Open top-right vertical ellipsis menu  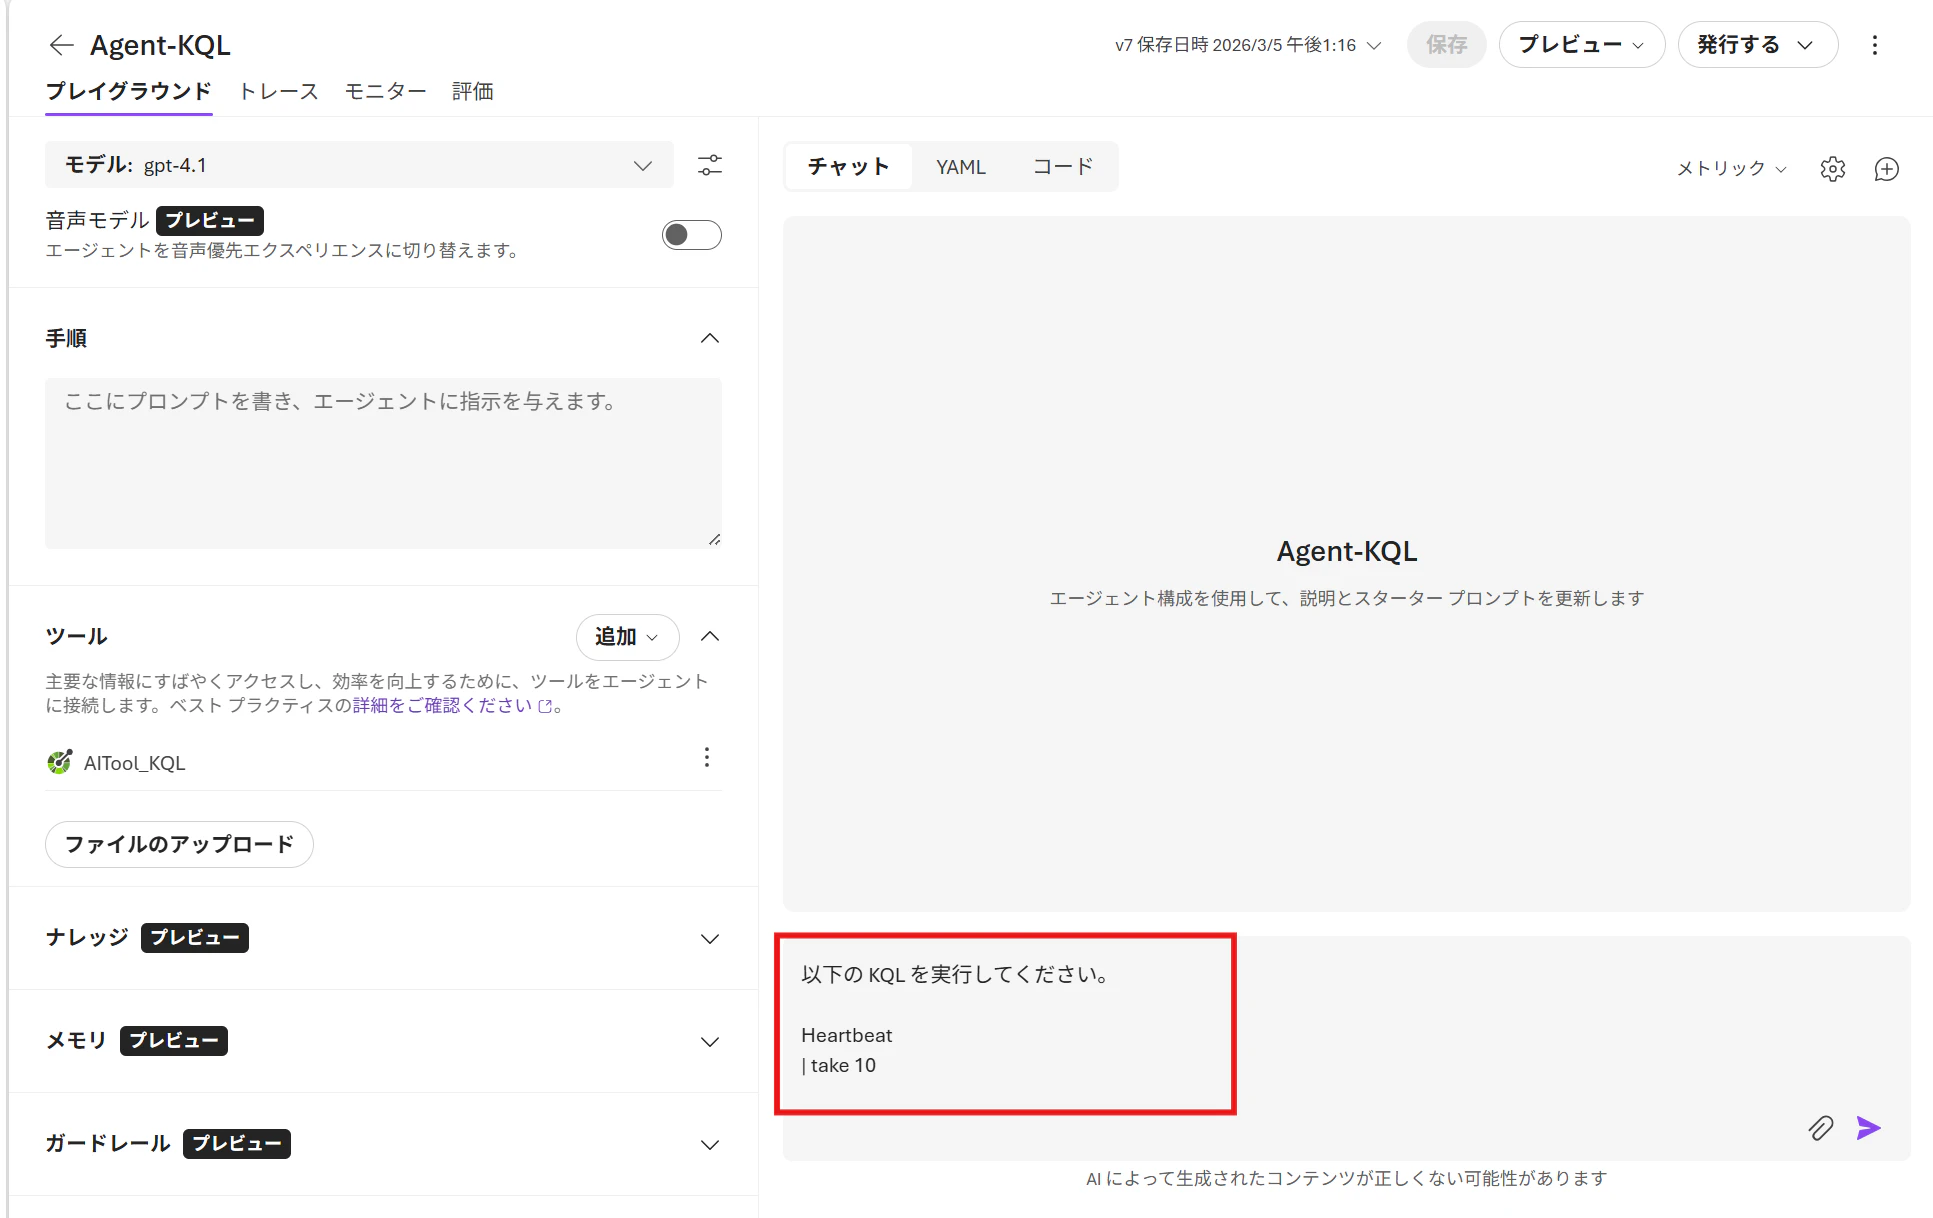coord(1874,45)
